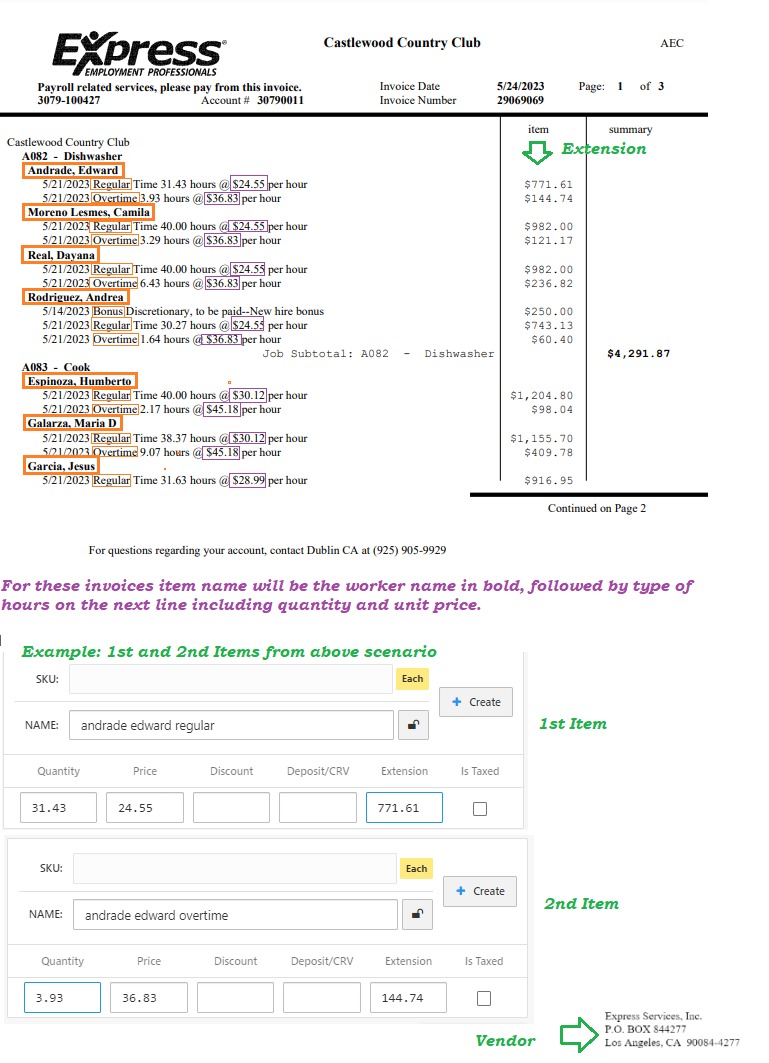The height and width of the screenshot is (1063, 769).
Task: Click the Quantity field showing 3.93
Action: pyautogui.click(x=62, y=998)
